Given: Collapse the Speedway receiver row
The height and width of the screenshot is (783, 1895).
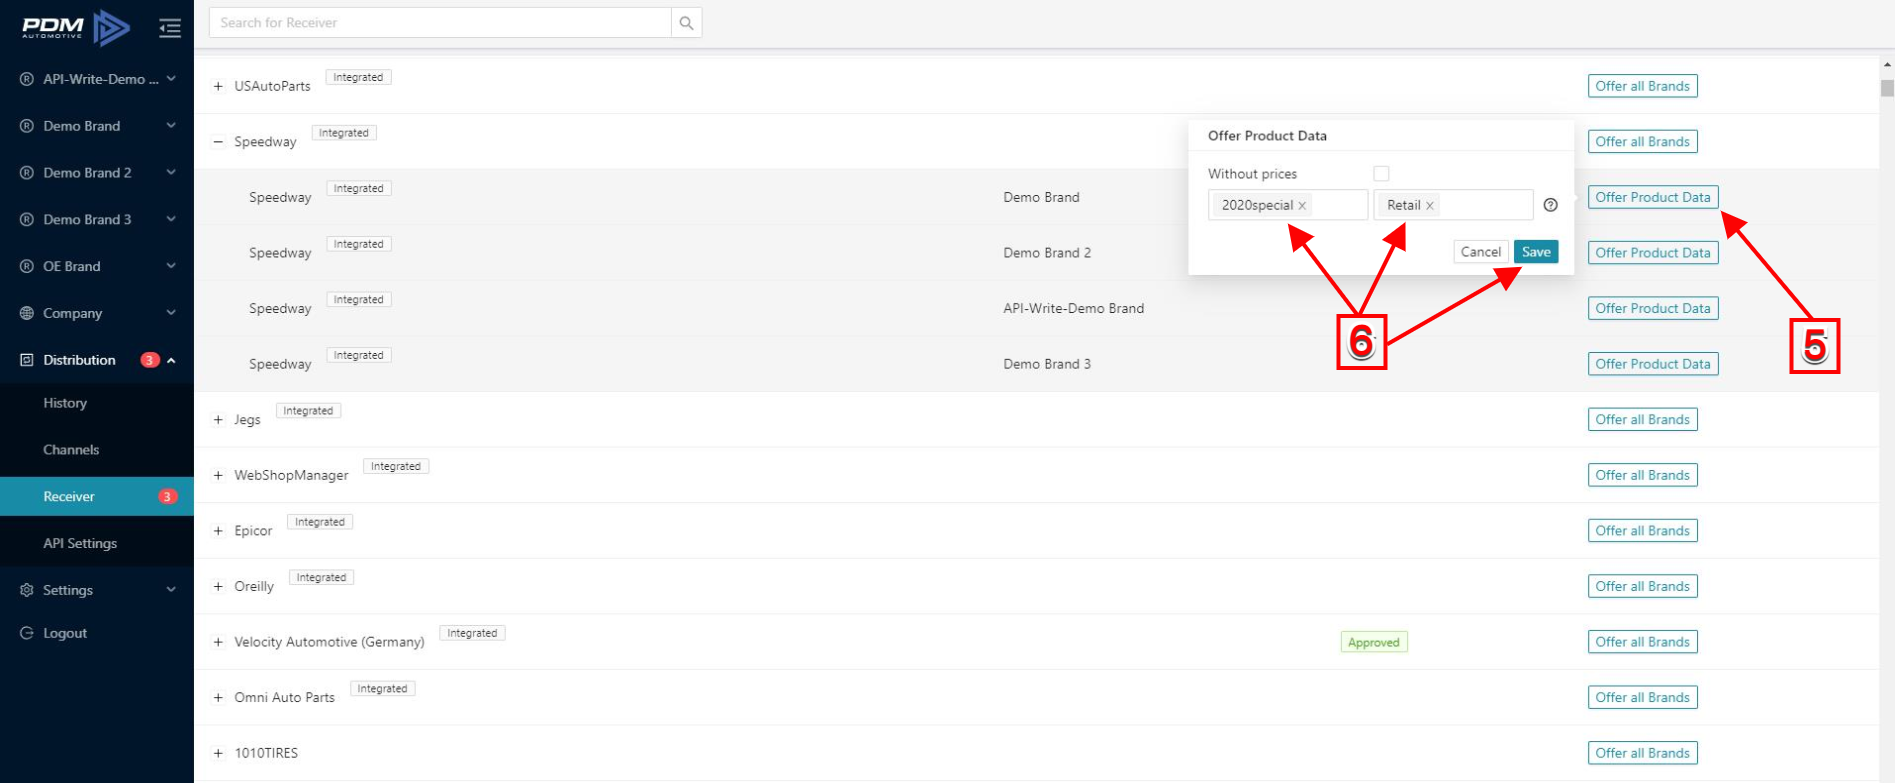Looking at the screenshot, I should pos(218,142).
